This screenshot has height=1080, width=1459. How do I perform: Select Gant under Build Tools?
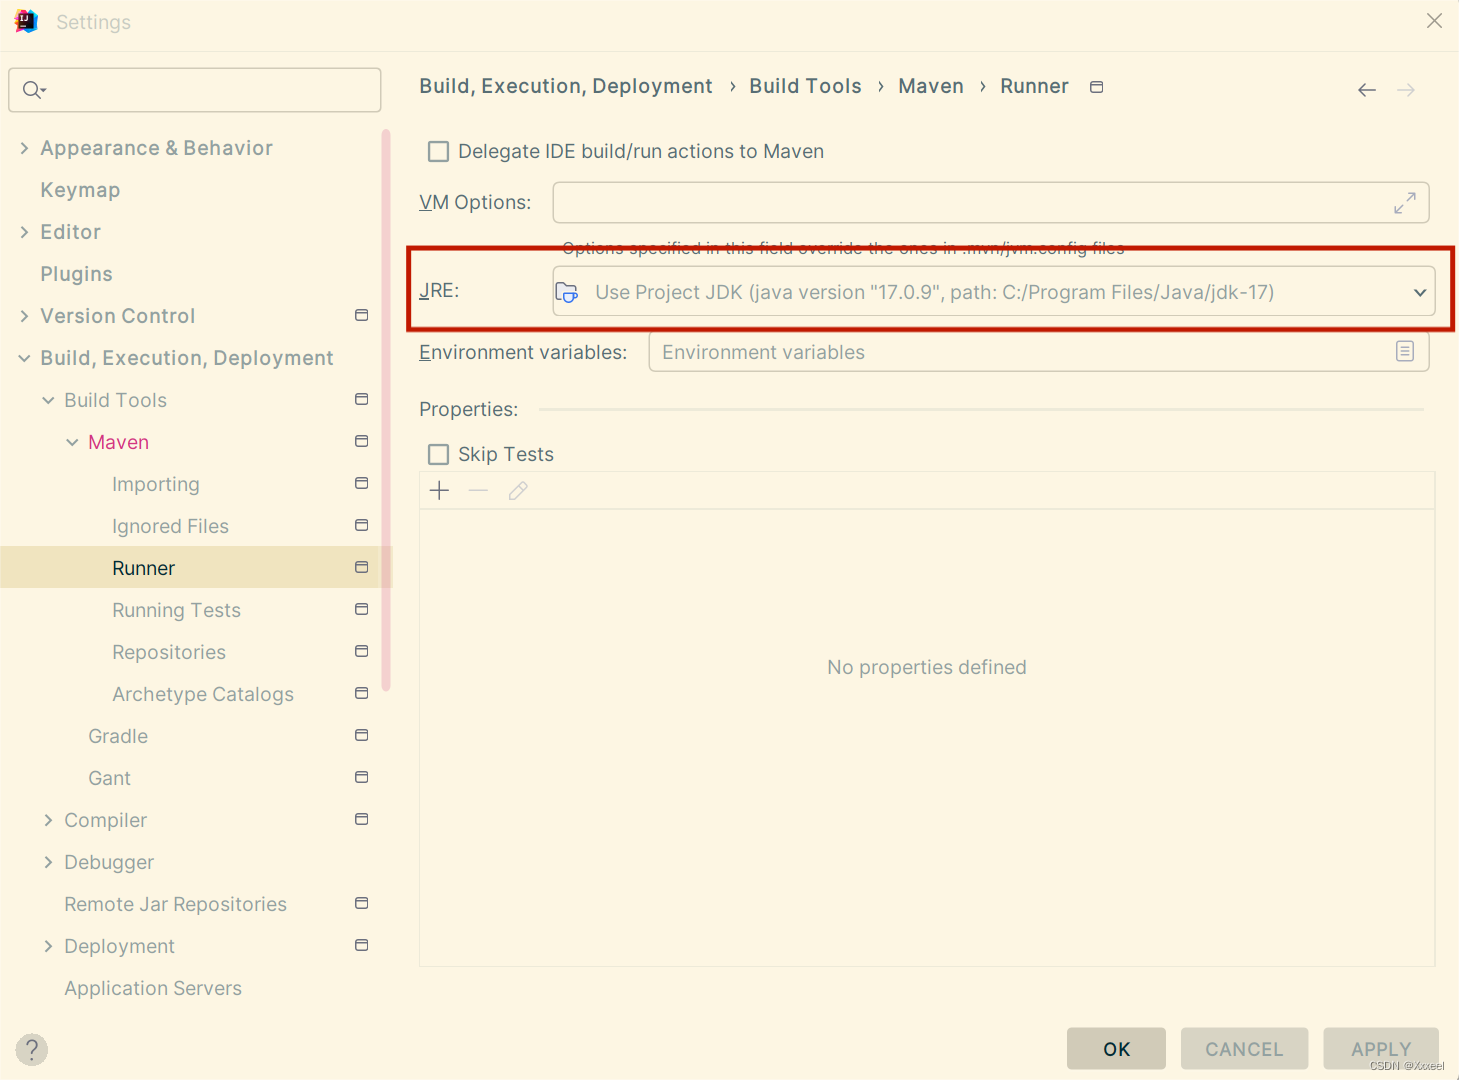110,778
